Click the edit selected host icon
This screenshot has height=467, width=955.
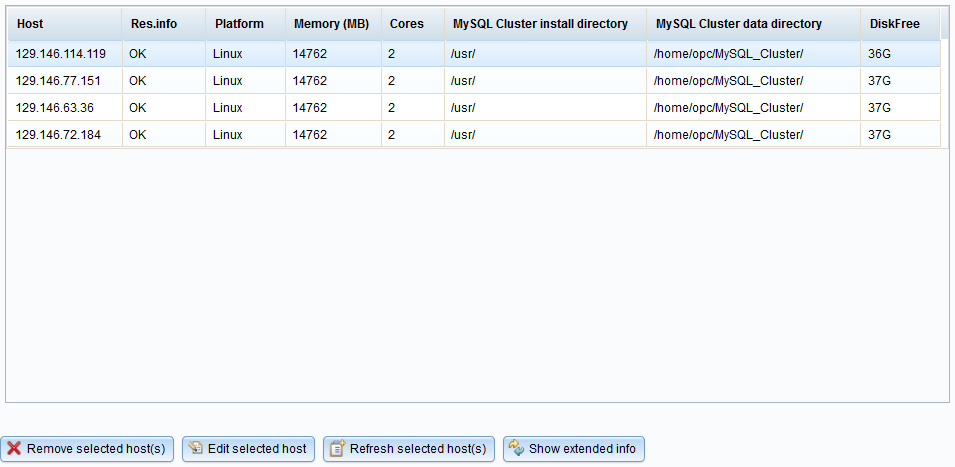coord(196,449)
